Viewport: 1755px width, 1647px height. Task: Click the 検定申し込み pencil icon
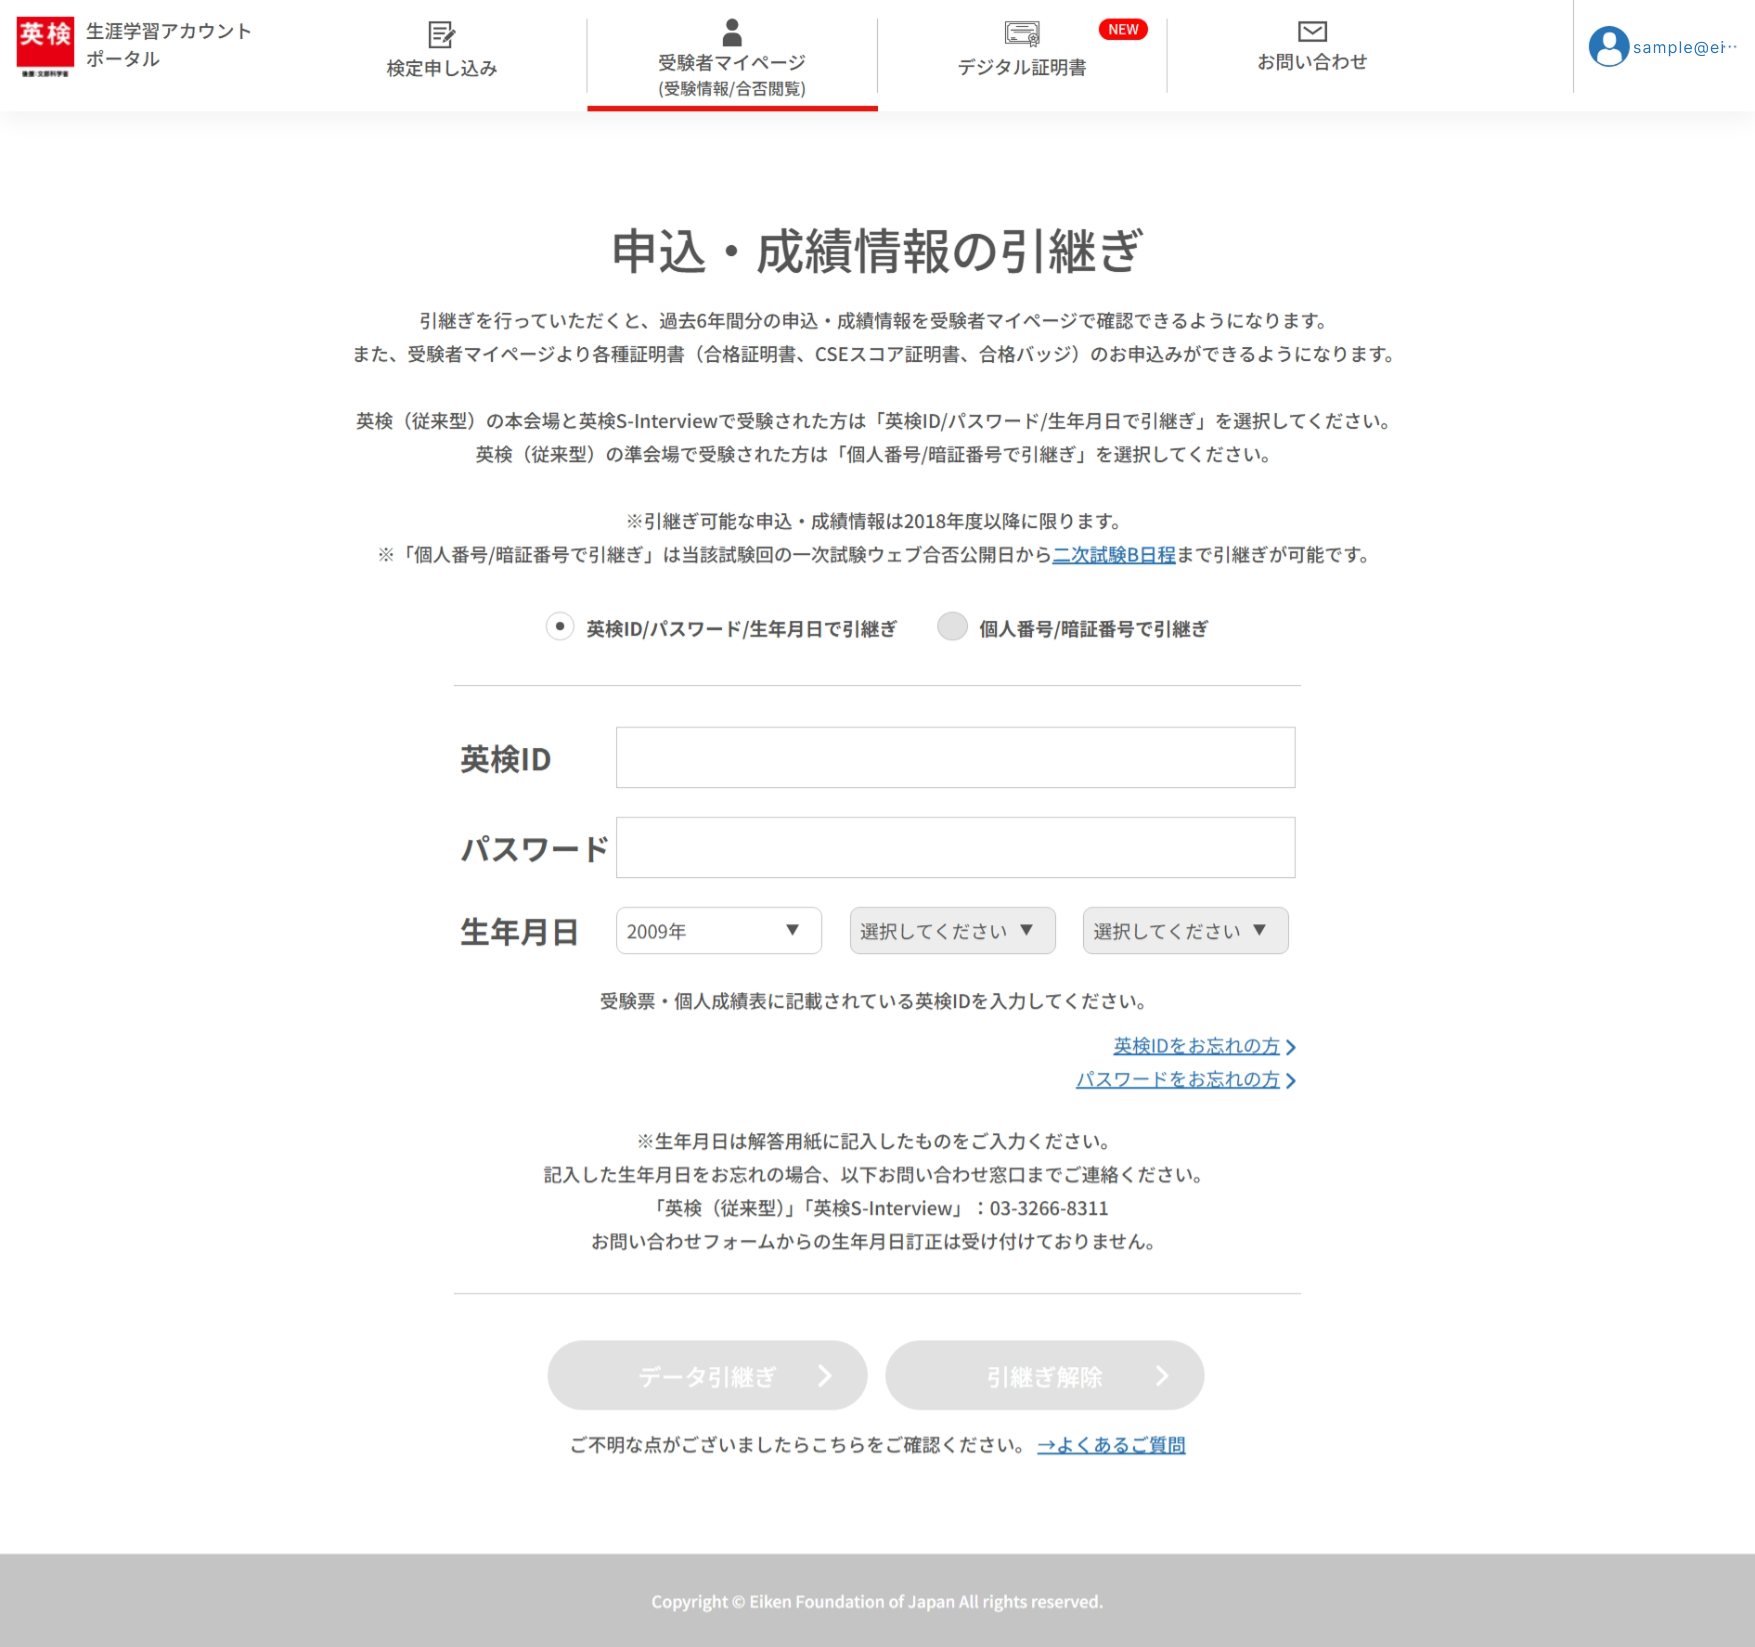441,35
